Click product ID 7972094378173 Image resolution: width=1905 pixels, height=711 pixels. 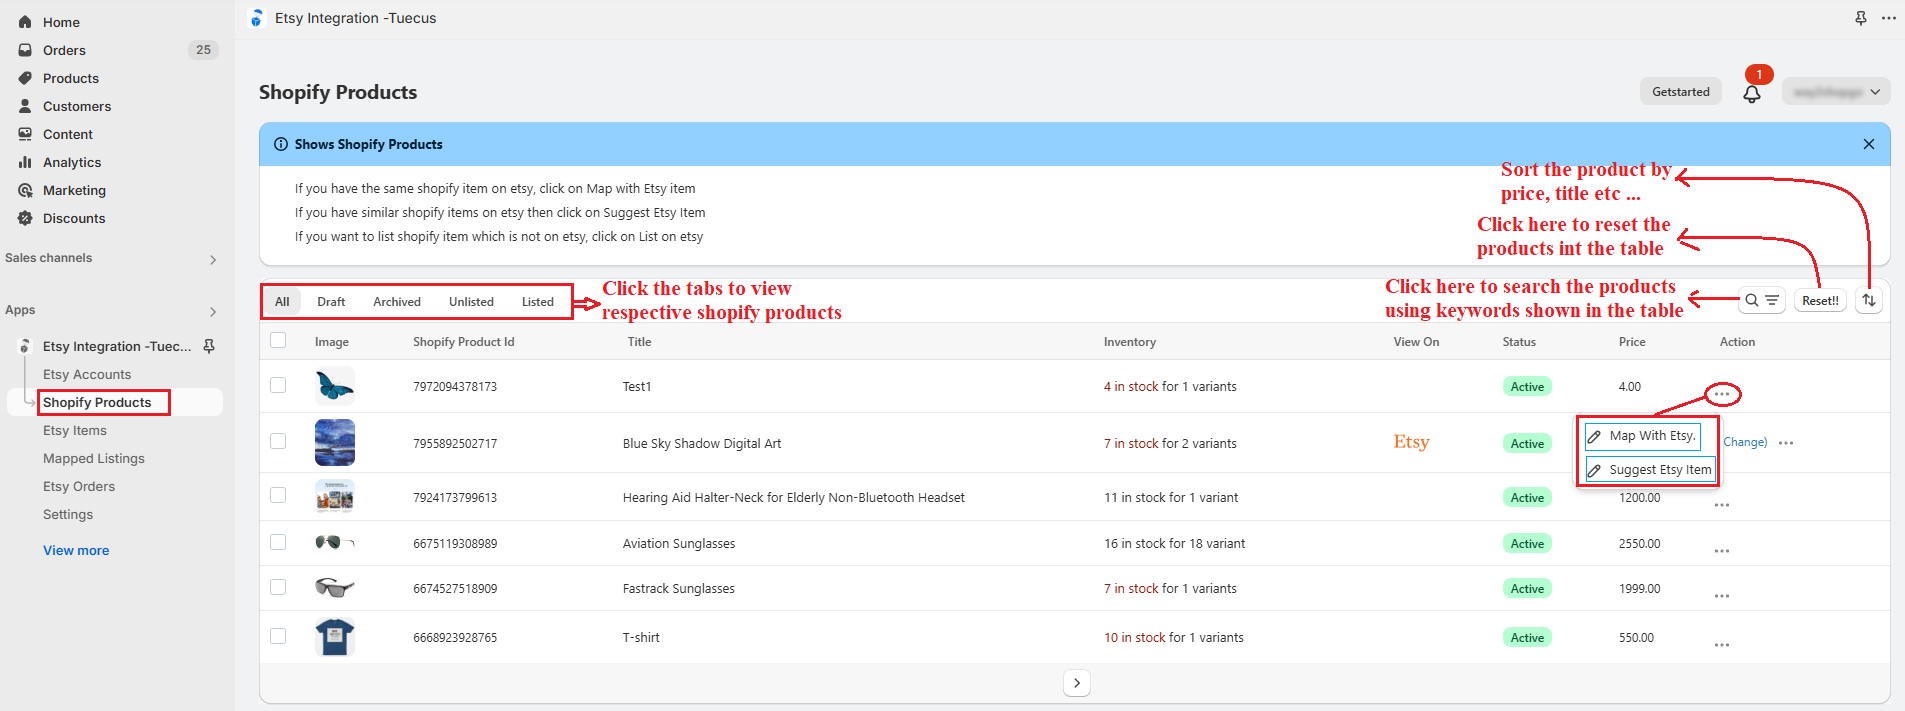tap(455, 387)
